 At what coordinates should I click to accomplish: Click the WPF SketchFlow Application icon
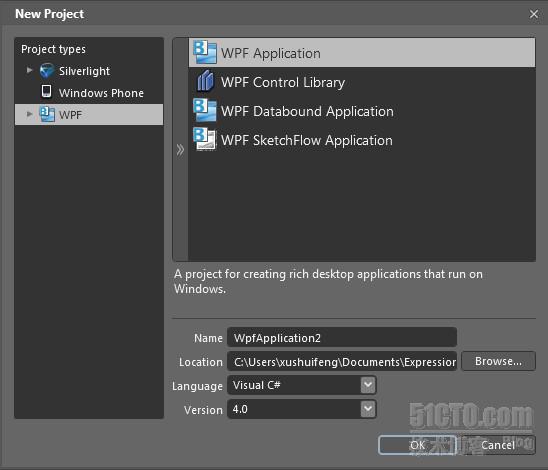pyautogui.click(x=205, y=139)
